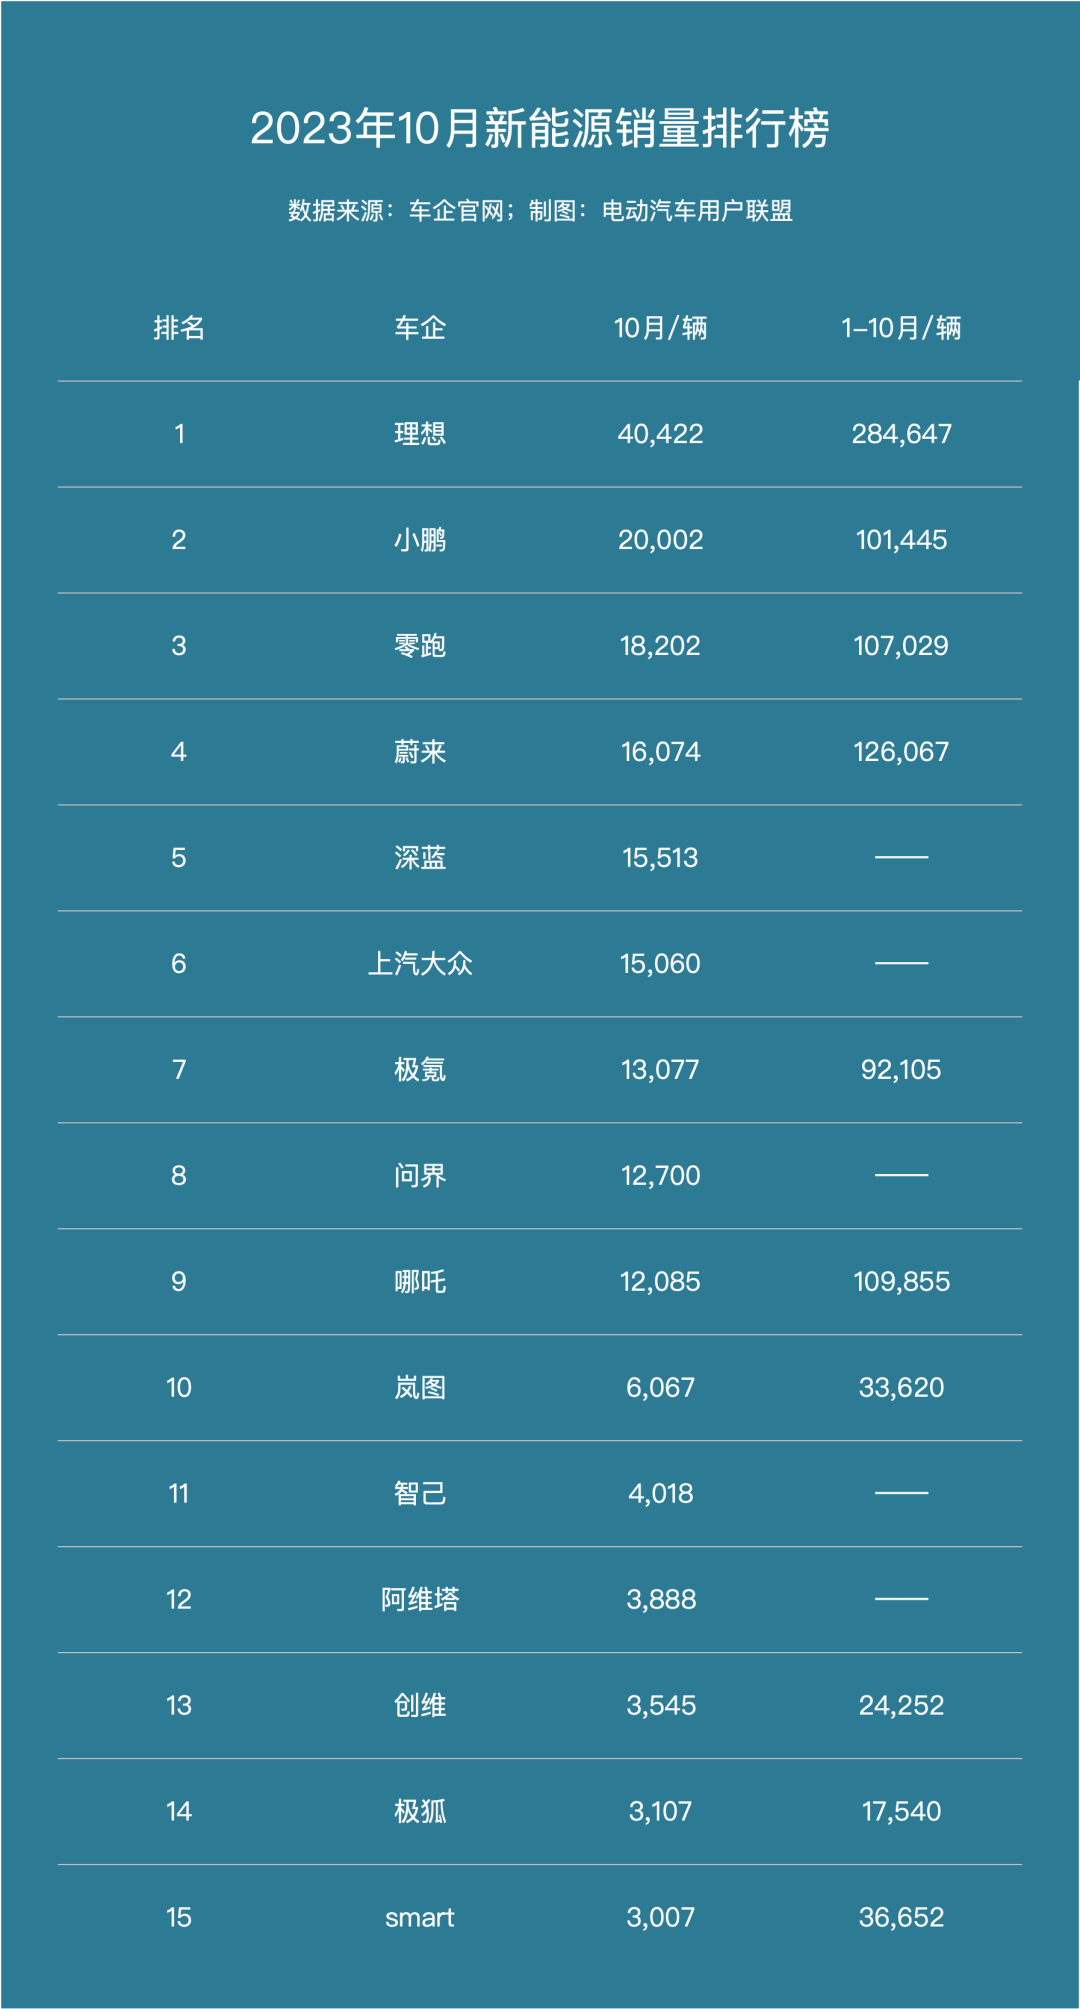Select the brand name 上汽大众
The width and height of the screenshot is (1080, 2009).
[x=420, y=964]
